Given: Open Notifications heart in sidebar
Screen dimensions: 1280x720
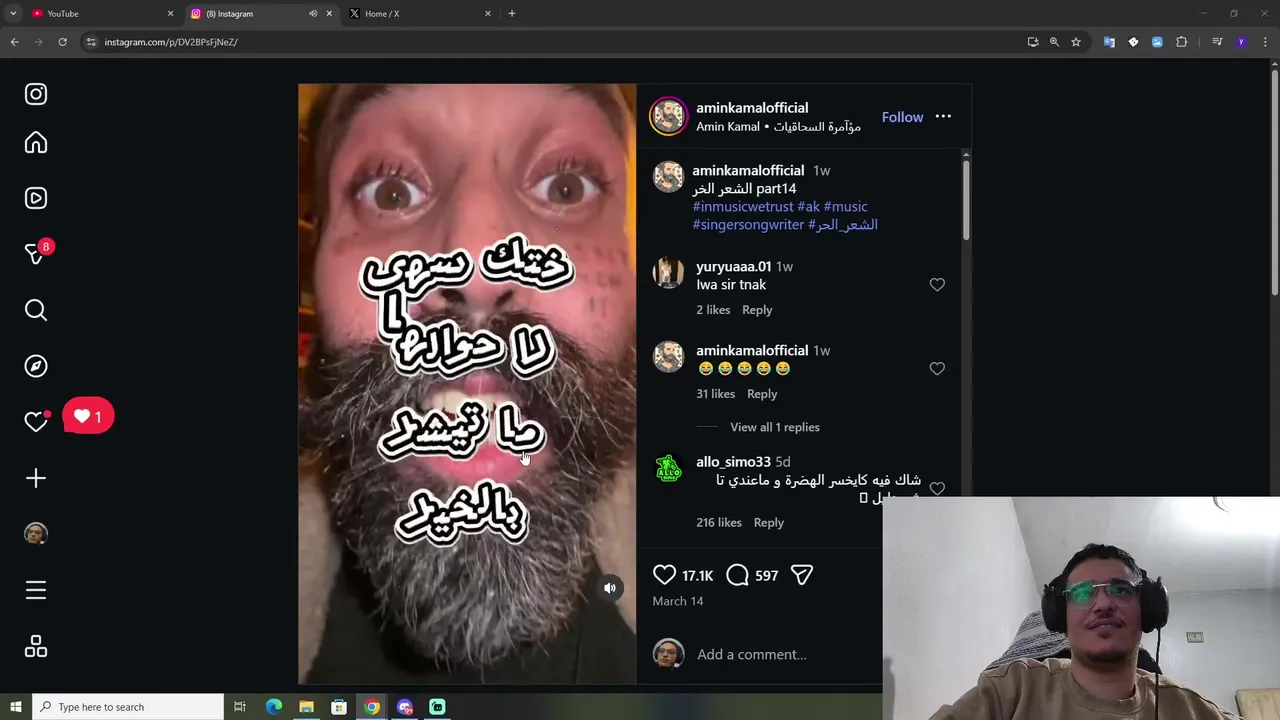Looking at the screenshot, I should coord(36,422).
